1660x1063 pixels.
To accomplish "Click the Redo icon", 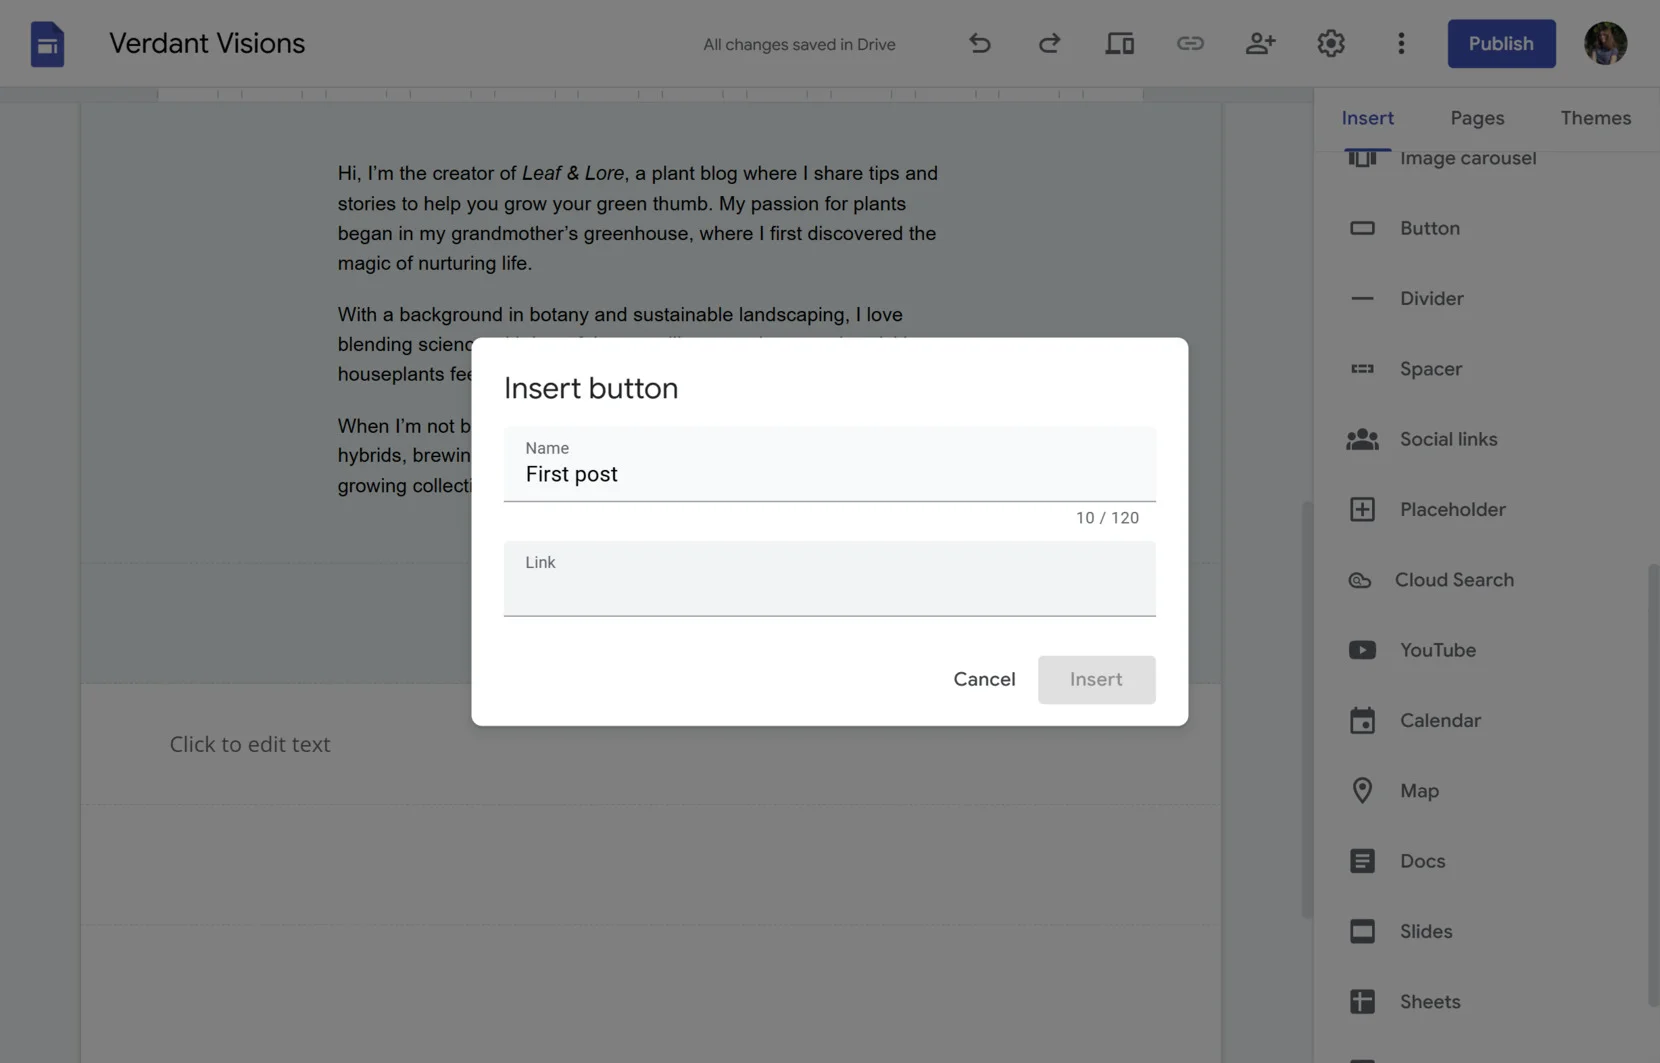I will coord(1049,43).
